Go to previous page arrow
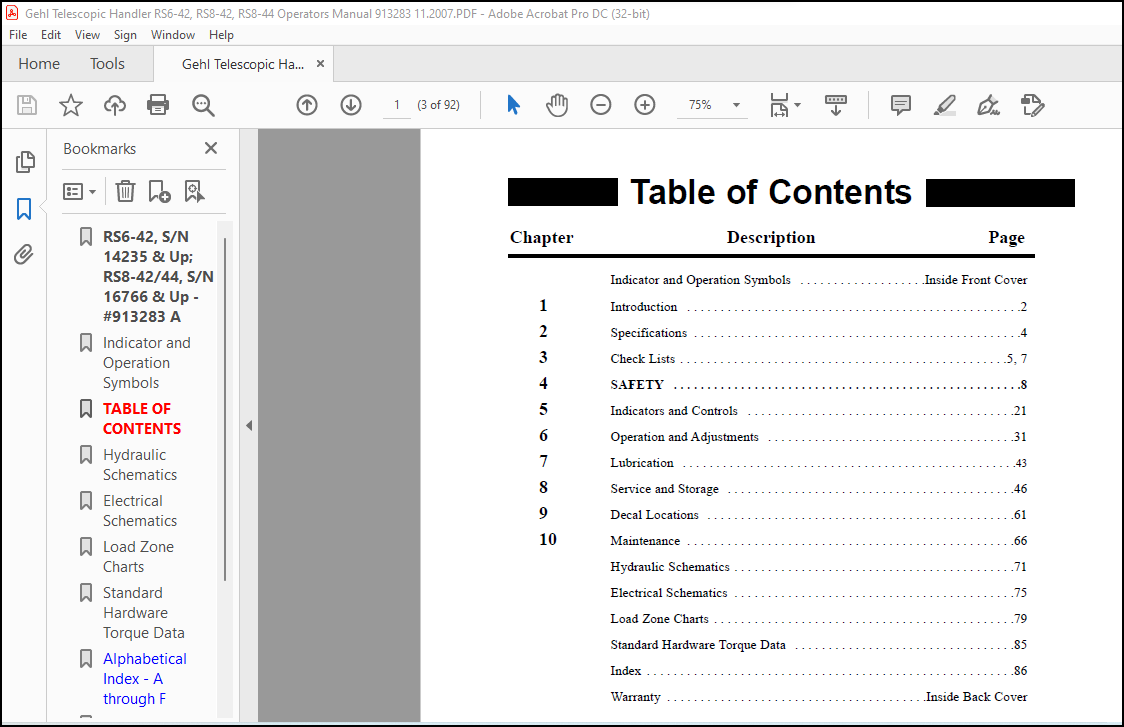 coord(307,105)
